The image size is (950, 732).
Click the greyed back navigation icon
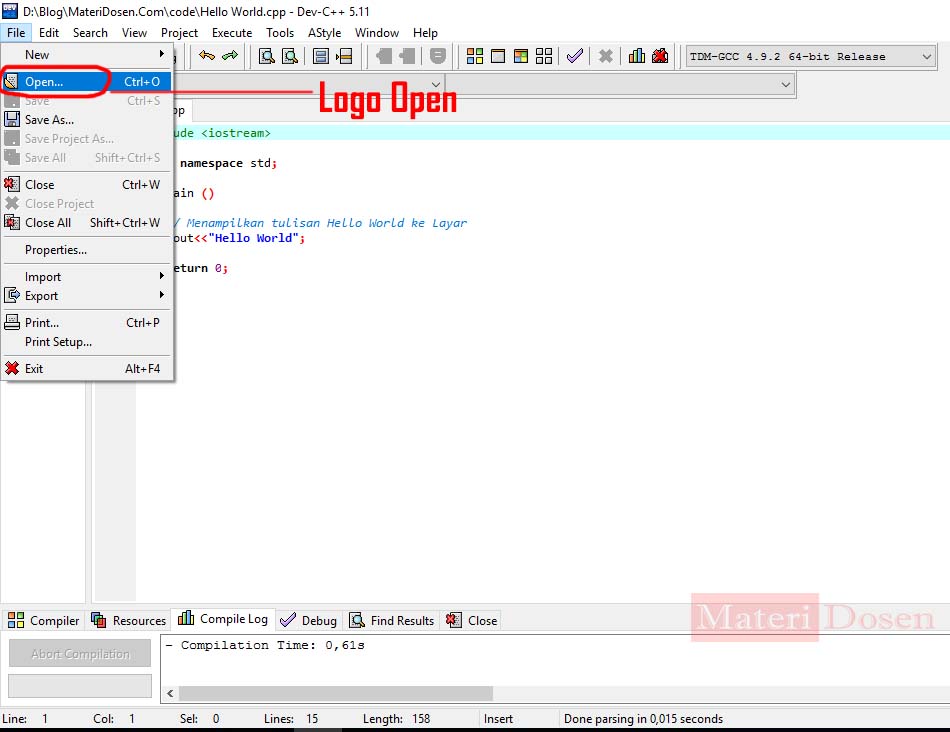click(x=384, y=56)
